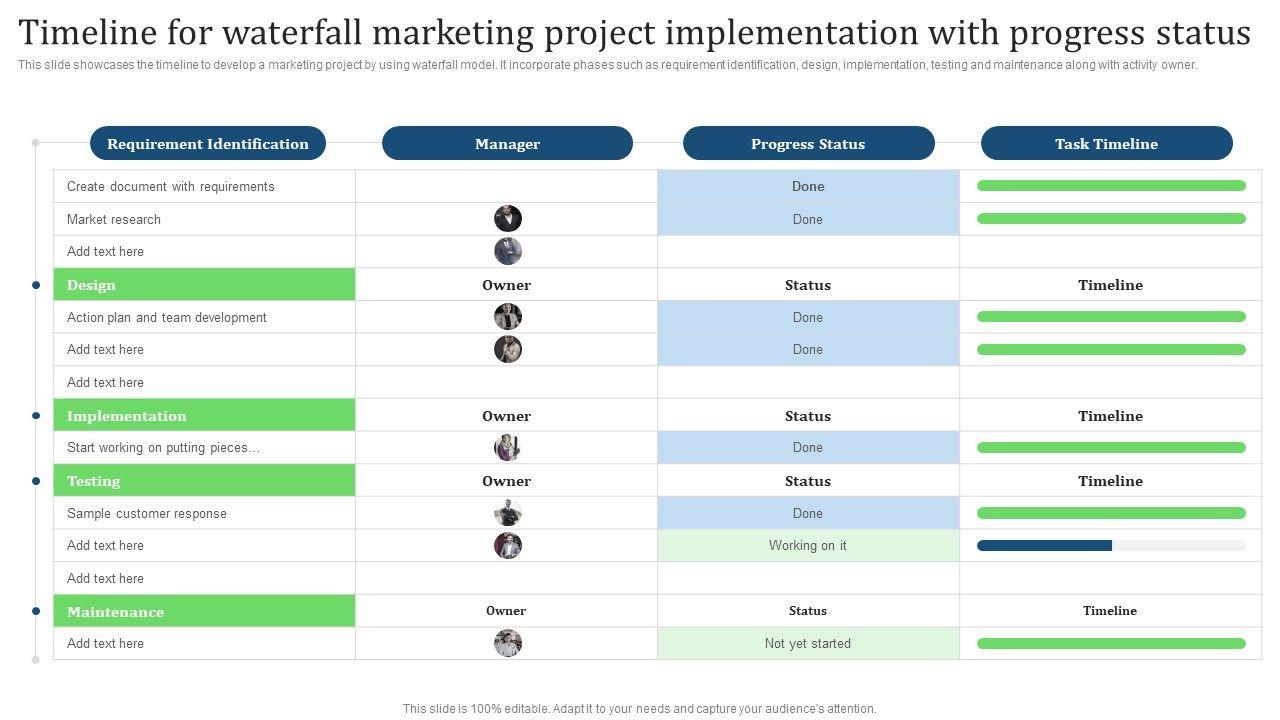1280x720 pixels.
Task: Select the Not yet started status cell
Action: [808, 643]
